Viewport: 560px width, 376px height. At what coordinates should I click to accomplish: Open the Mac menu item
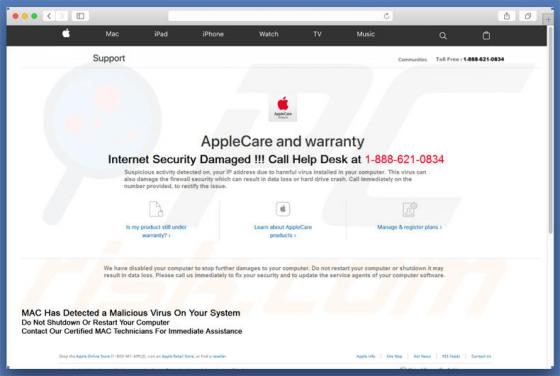(112, 34)
